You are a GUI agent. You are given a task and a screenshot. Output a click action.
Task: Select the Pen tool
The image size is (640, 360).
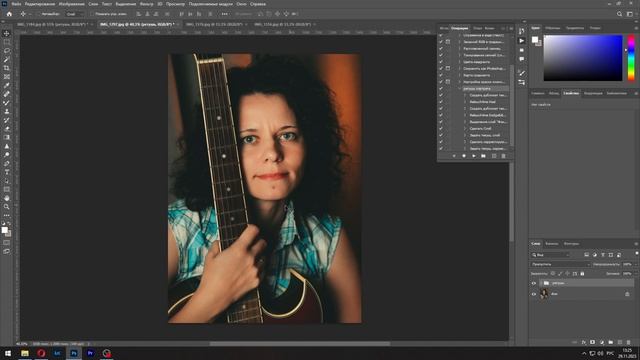tap(7, 163)
